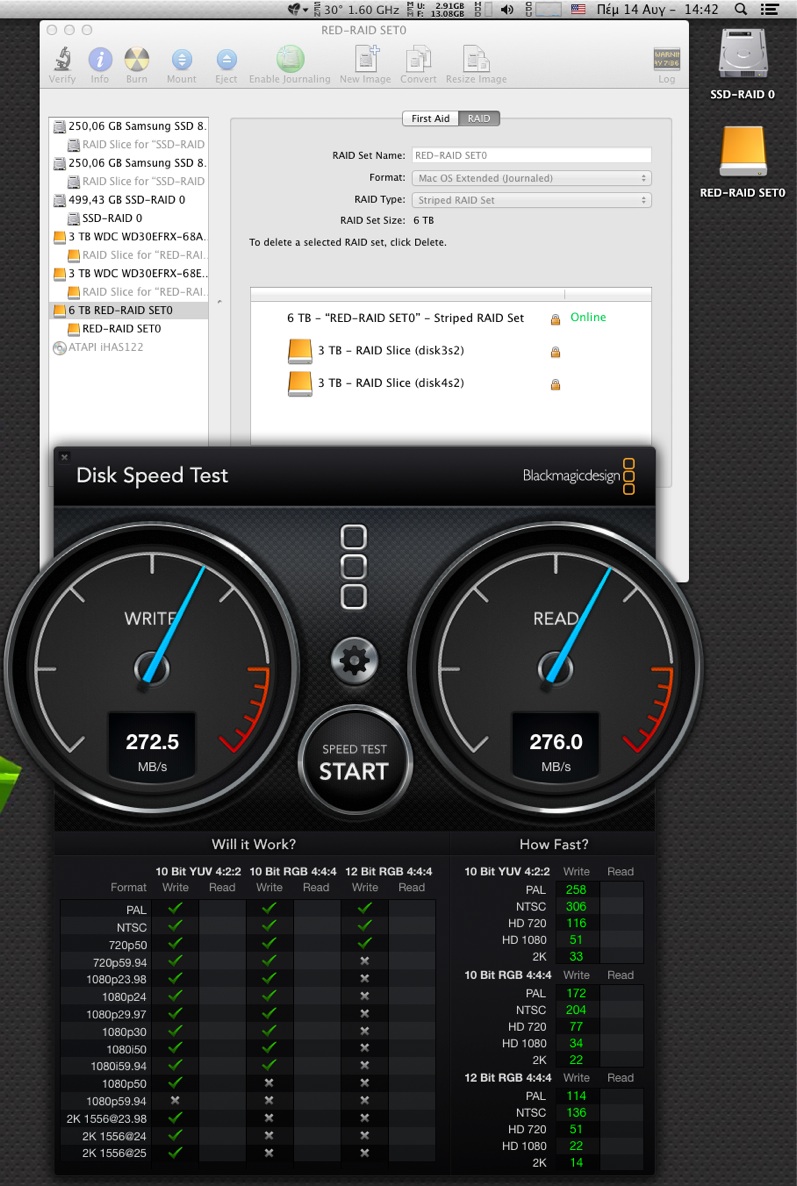Select the 6 TB Striped RAID Set row

(x=451, y=318)
